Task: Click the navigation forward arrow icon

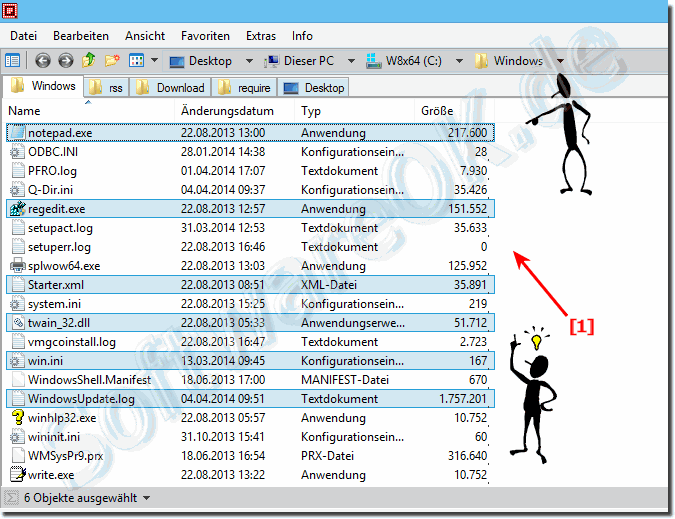Action: tap(65, 61)
